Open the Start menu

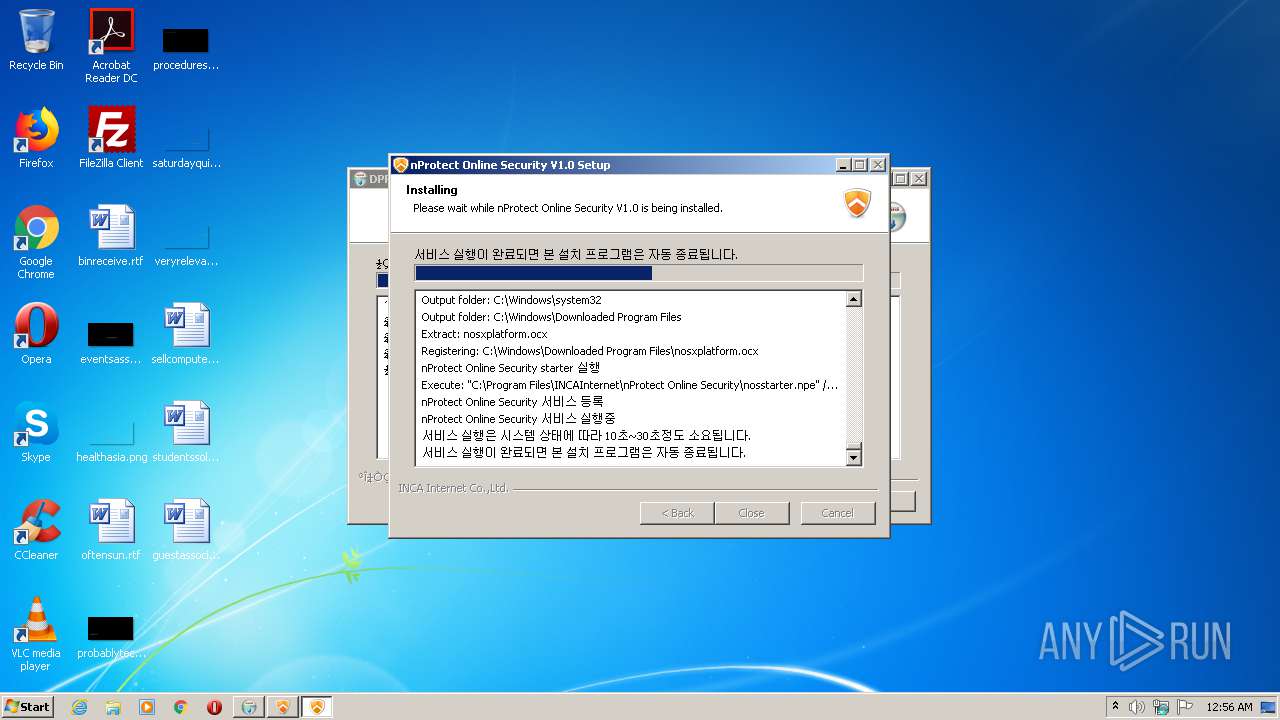(x=28, y=707)
